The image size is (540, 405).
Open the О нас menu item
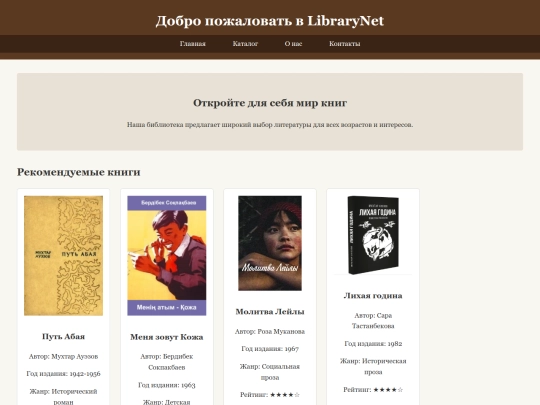tap(293, 44)
